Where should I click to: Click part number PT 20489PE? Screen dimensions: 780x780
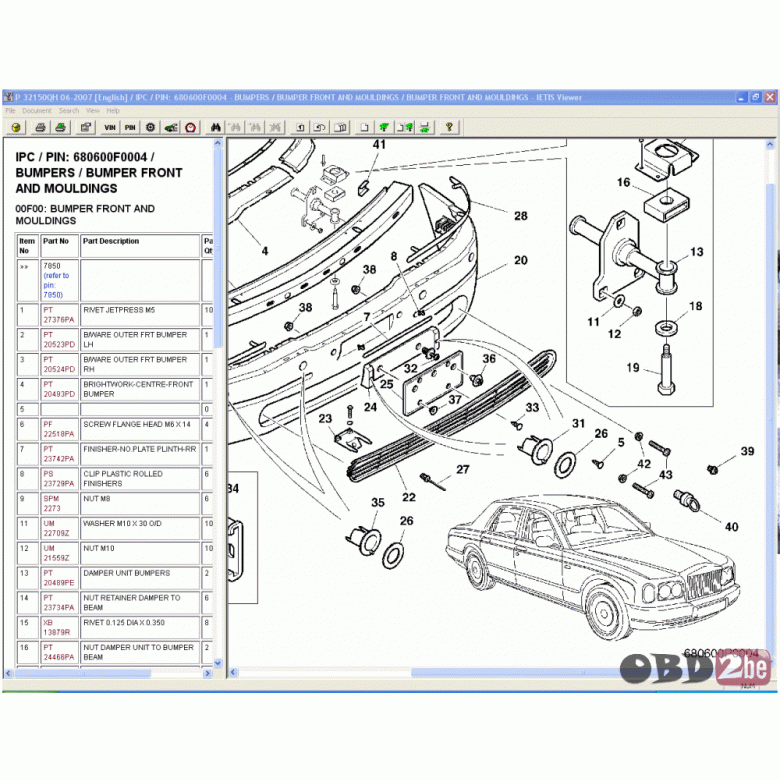click(x=59, y=578)
